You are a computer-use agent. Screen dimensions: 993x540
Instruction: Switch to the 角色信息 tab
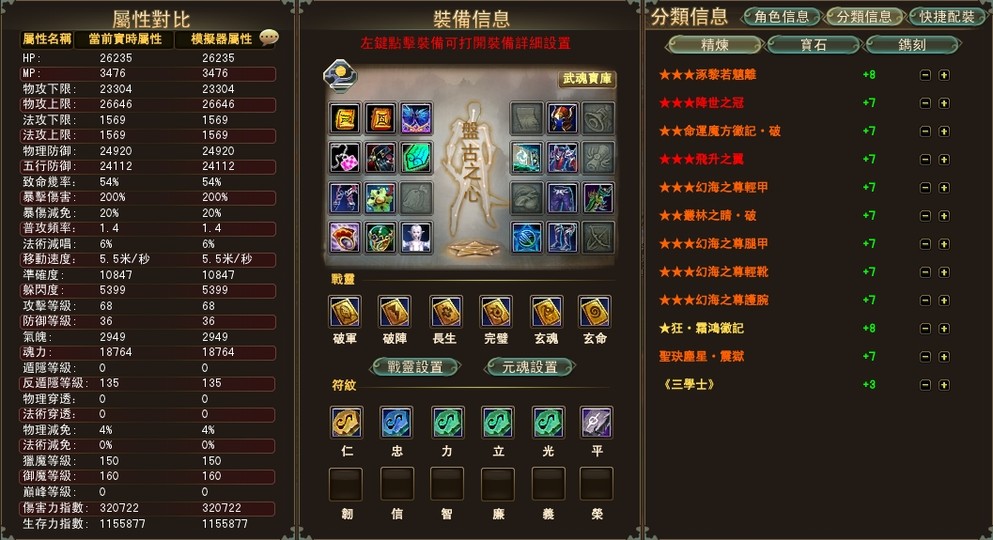click(781, 16)
